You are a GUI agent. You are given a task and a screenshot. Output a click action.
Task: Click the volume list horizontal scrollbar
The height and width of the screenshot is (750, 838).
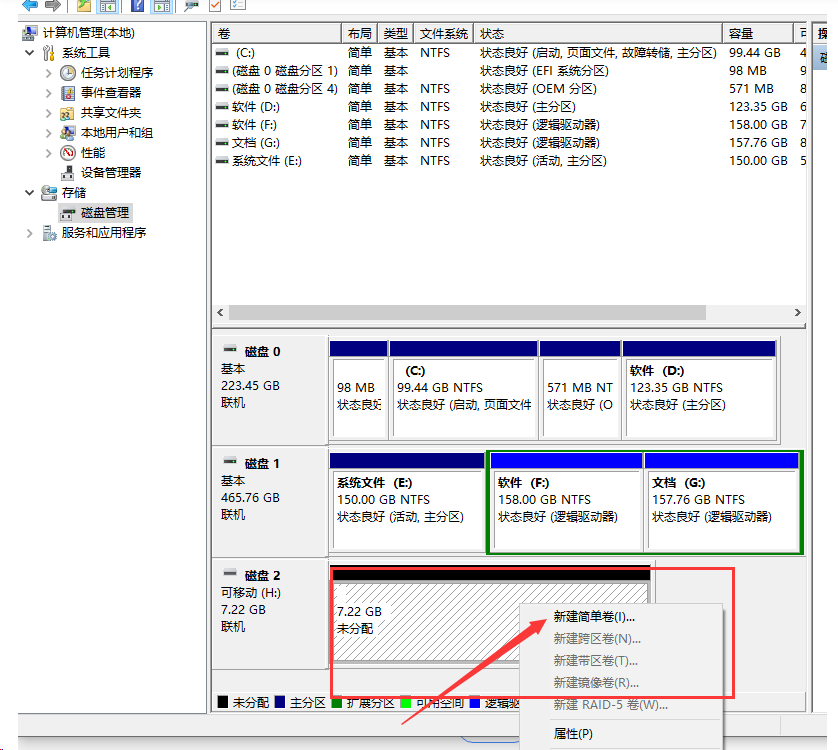[x=500, y=313]
